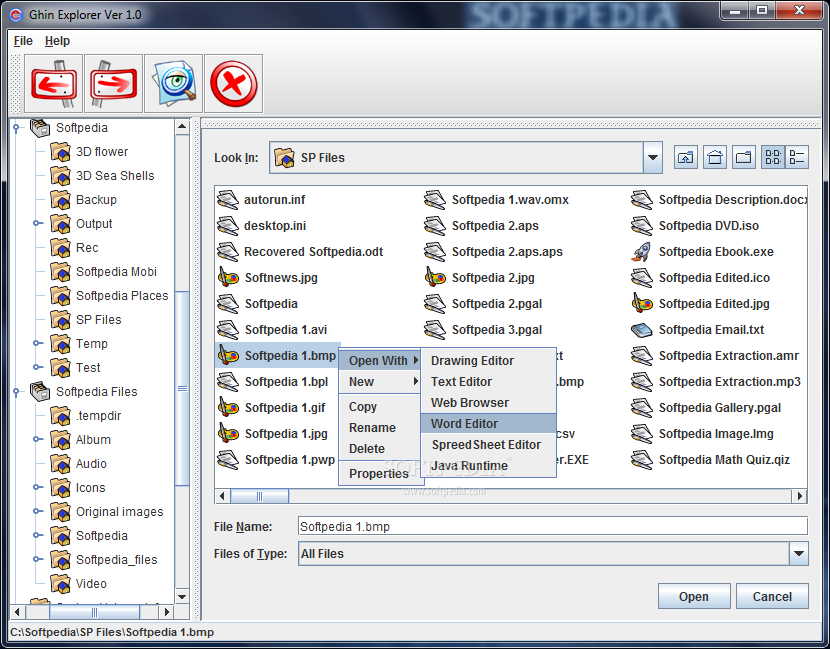Click the Home directory icon
The height and width of the screenshot is (649, 830).
point(715,157)
